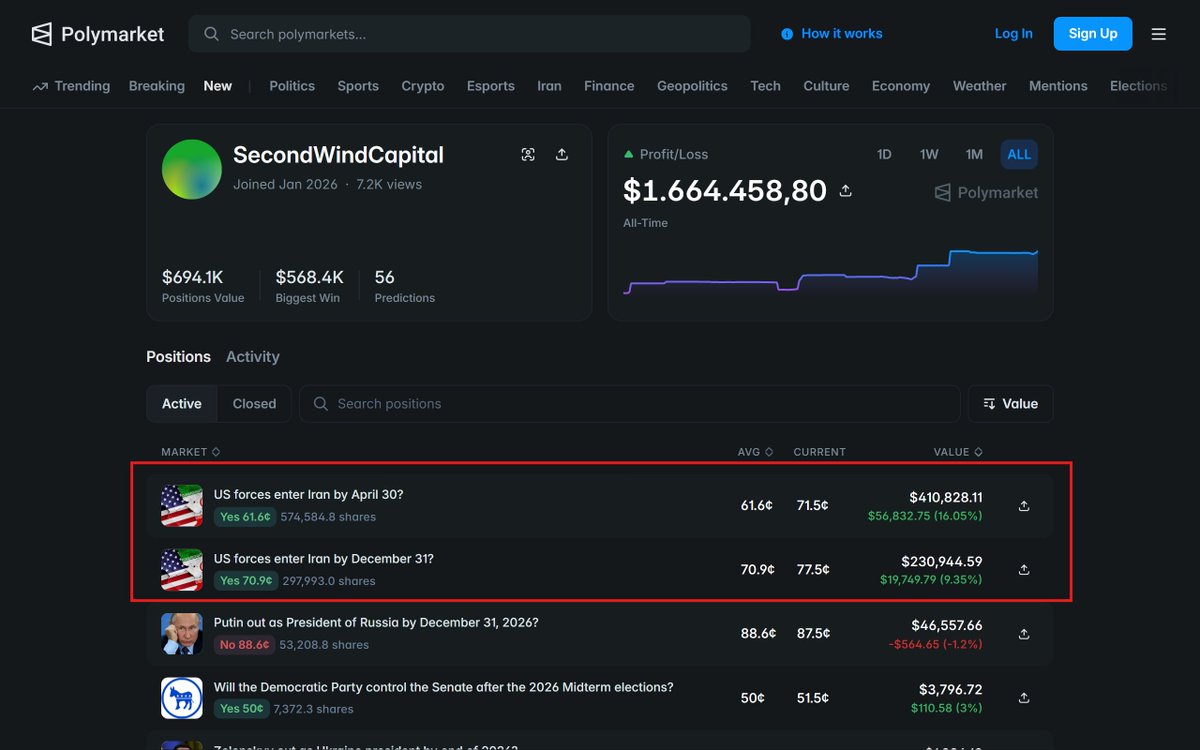
Task: Go to Crypto category
Action: click(423, 86)
